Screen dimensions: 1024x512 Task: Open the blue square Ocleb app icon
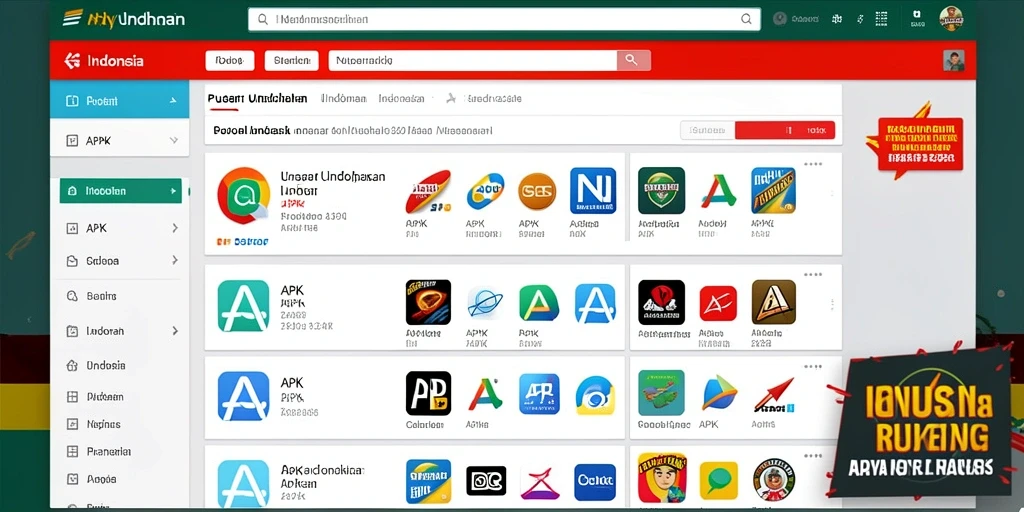coord(595,482)
